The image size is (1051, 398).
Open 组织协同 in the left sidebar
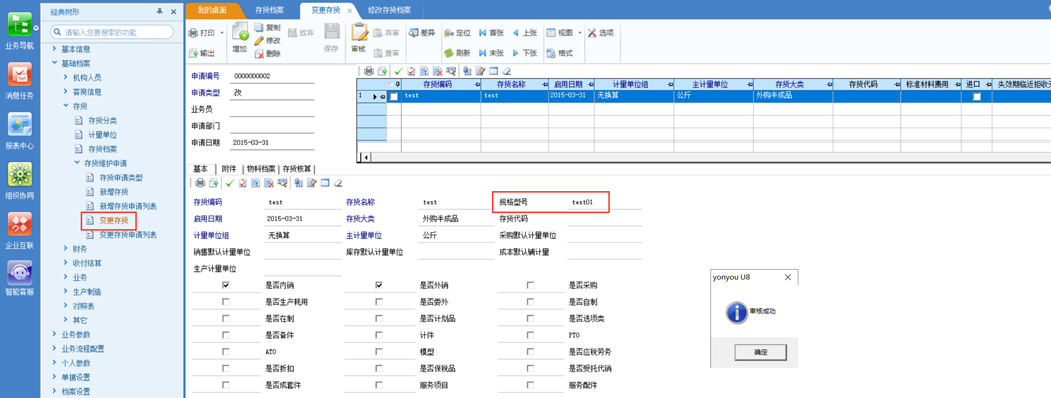click(20, 180)
